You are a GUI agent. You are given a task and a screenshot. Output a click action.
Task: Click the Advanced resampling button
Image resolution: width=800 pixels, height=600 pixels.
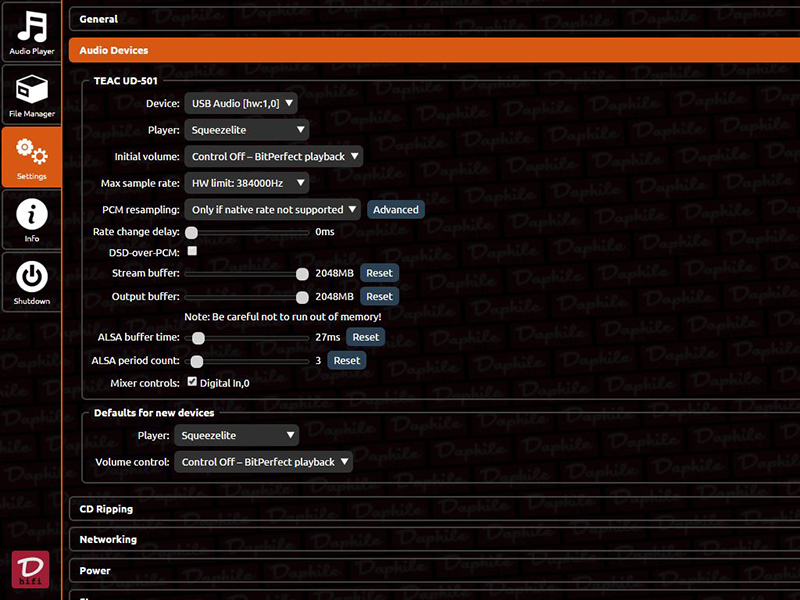point(395,210)
